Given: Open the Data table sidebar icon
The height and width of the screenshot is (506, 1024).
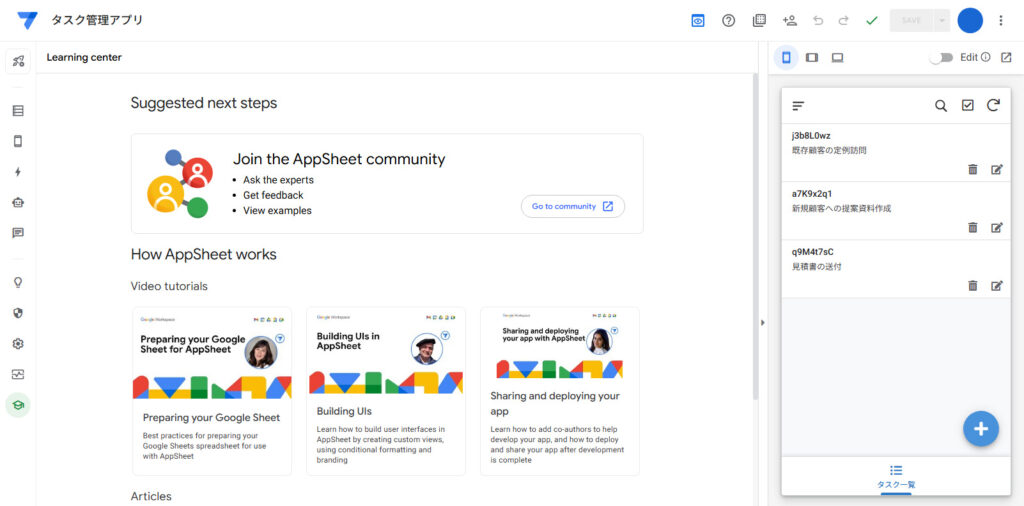Looking at the screenshot, I should click(18, 110).
